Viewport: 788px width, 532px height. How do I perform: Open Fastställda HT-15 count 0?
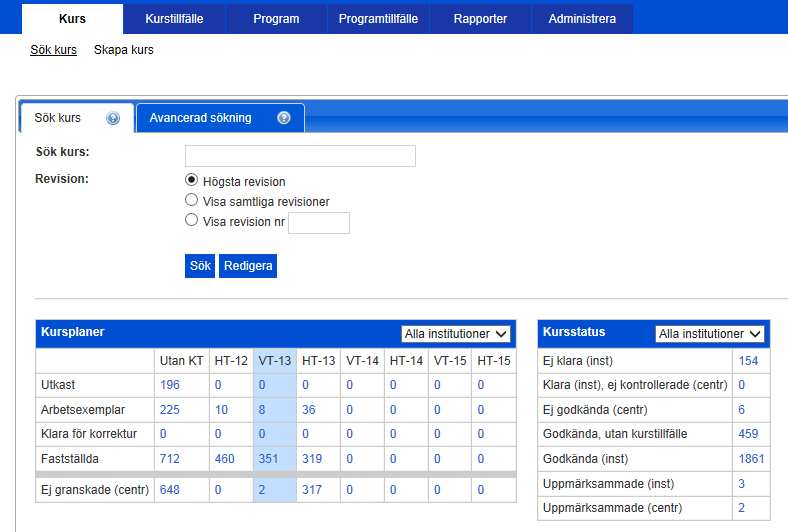481,459
